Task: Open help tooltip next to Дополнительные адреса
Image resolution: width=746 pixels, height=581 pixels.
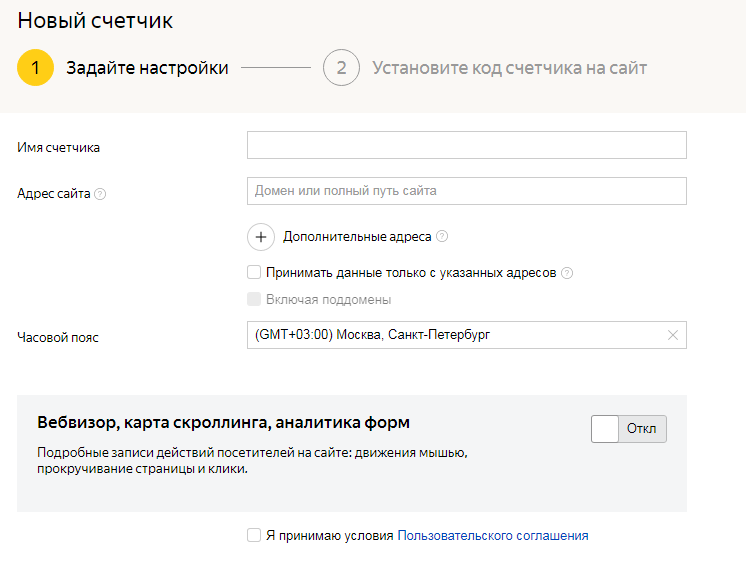Action: pos(442,237)
